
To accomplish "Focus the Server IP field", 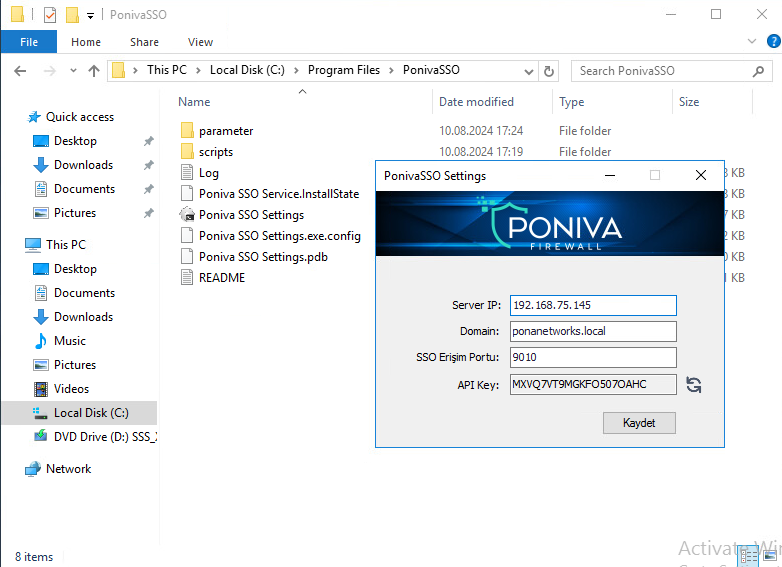I will coord(593,305).
